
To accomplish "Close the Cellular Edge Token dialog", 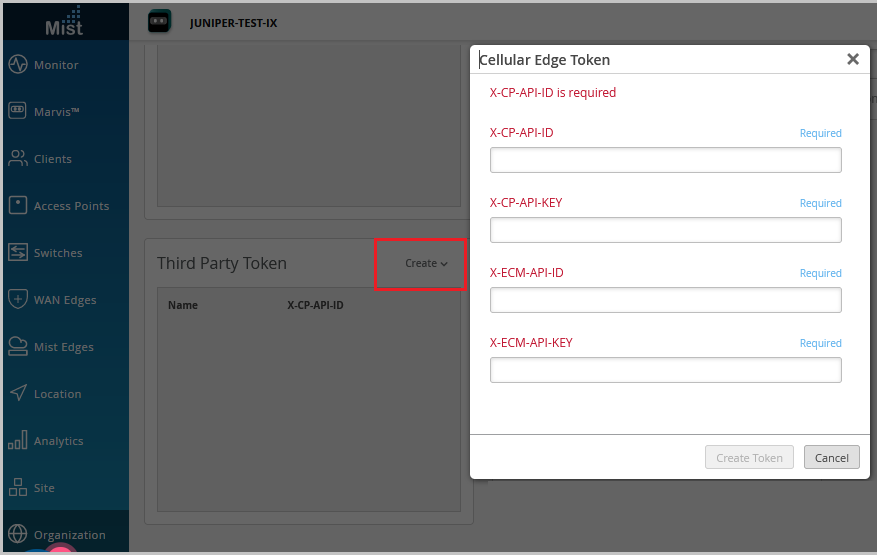I will tap(853, 59).
